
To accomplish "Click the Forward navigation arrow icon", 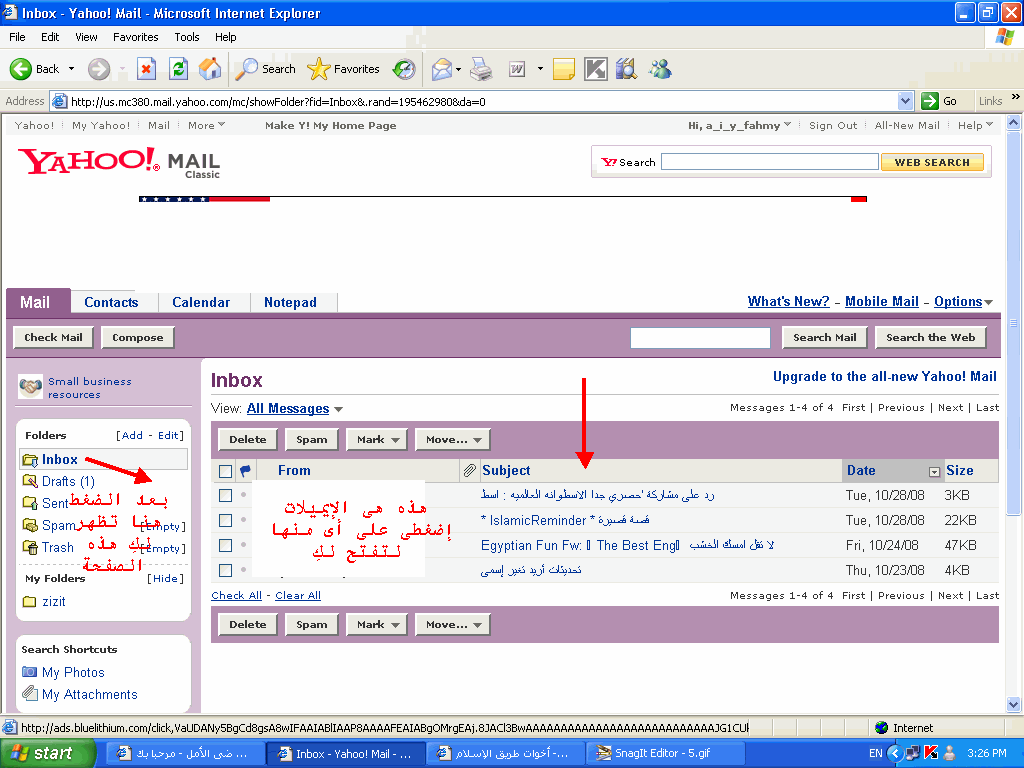I will (x=99, y=69).
